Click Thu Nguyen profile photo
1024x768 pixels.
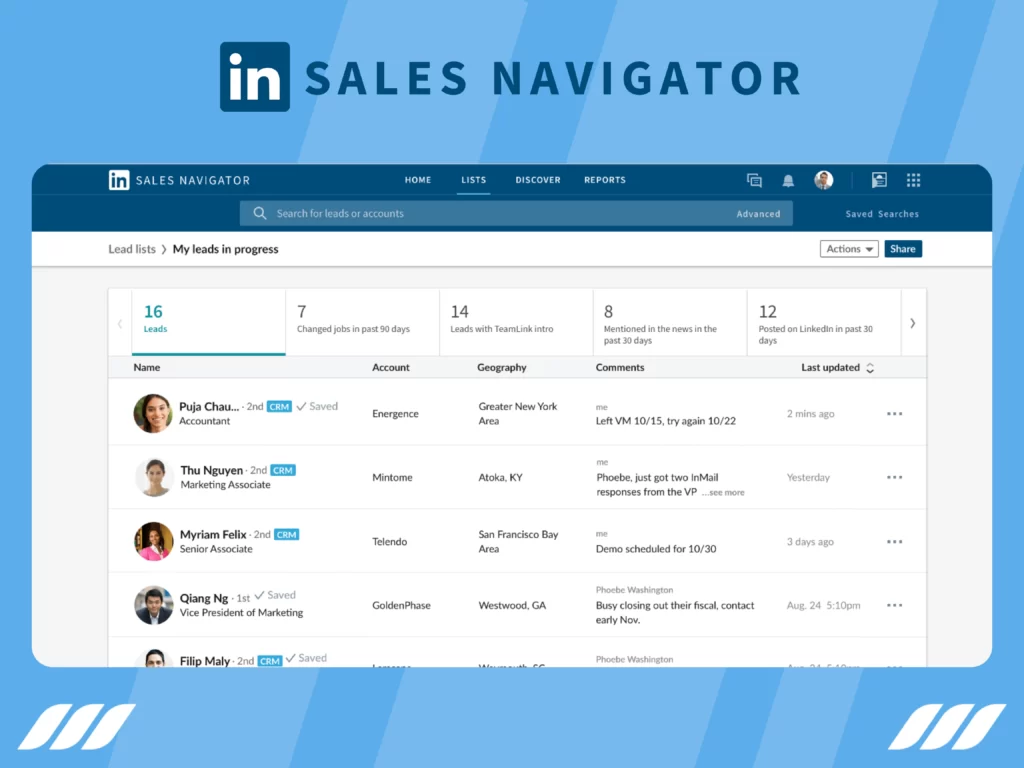tap(154, 477)
